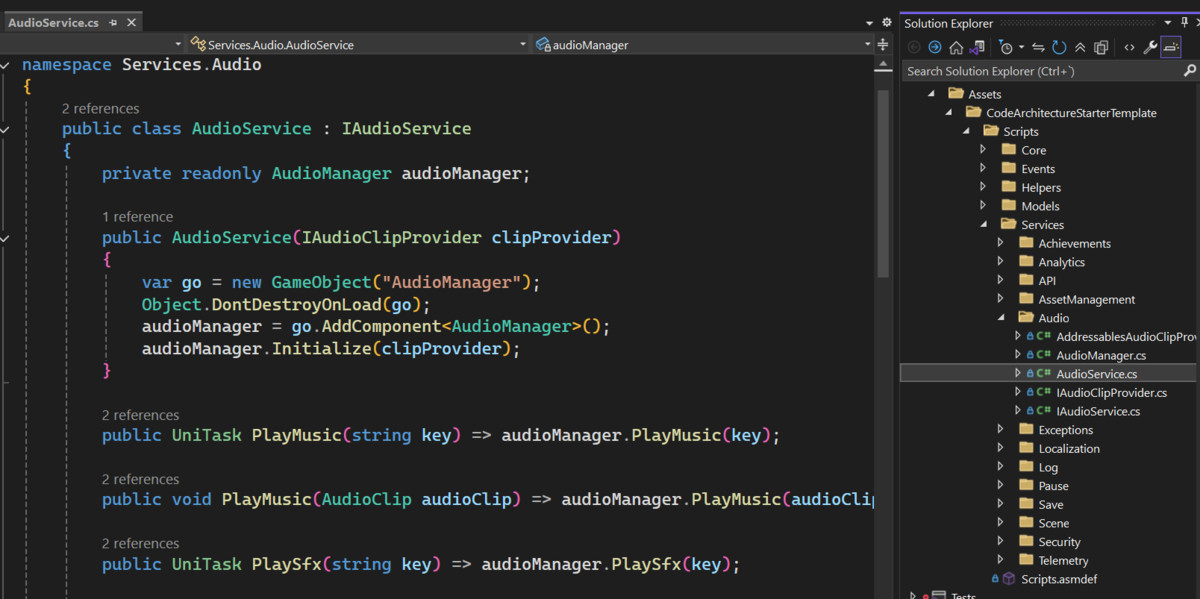Image resolution: width=1200 pixels, height=599 pixels.
Task: Click the settings gear above the editor
Action: click(x=886, y=22)
